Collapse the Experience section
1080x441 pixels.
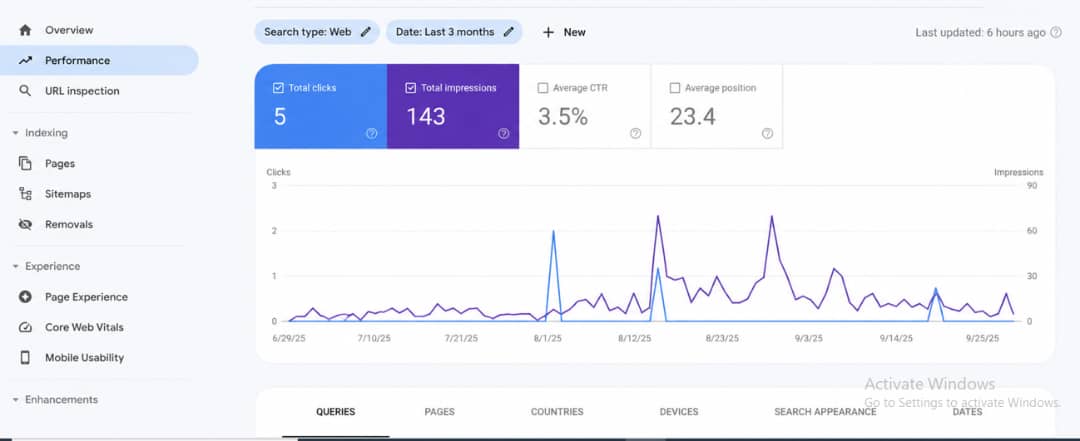tap(45, 267)
